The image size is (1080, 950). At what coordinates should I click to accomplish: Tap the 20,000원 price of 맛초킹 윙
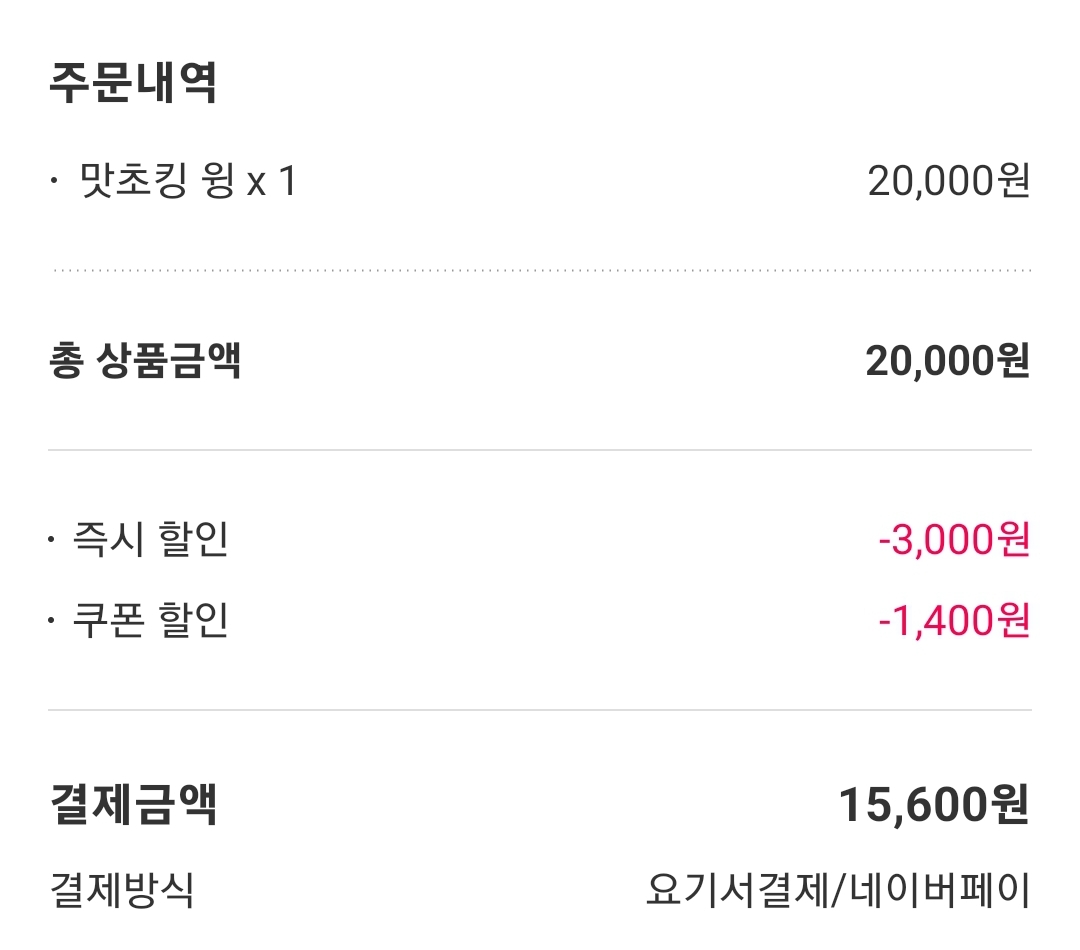(948, 182)
